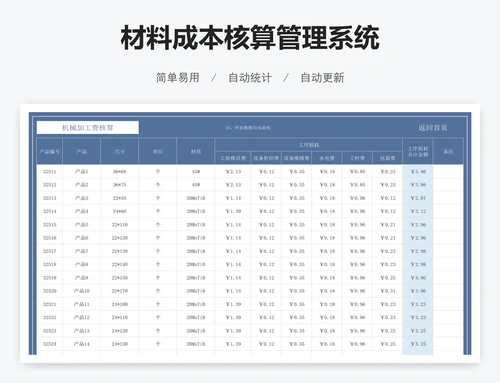Select the 产品13 name cell
The height and width of the screenshot is (383, 500).
tap(81, 331)
